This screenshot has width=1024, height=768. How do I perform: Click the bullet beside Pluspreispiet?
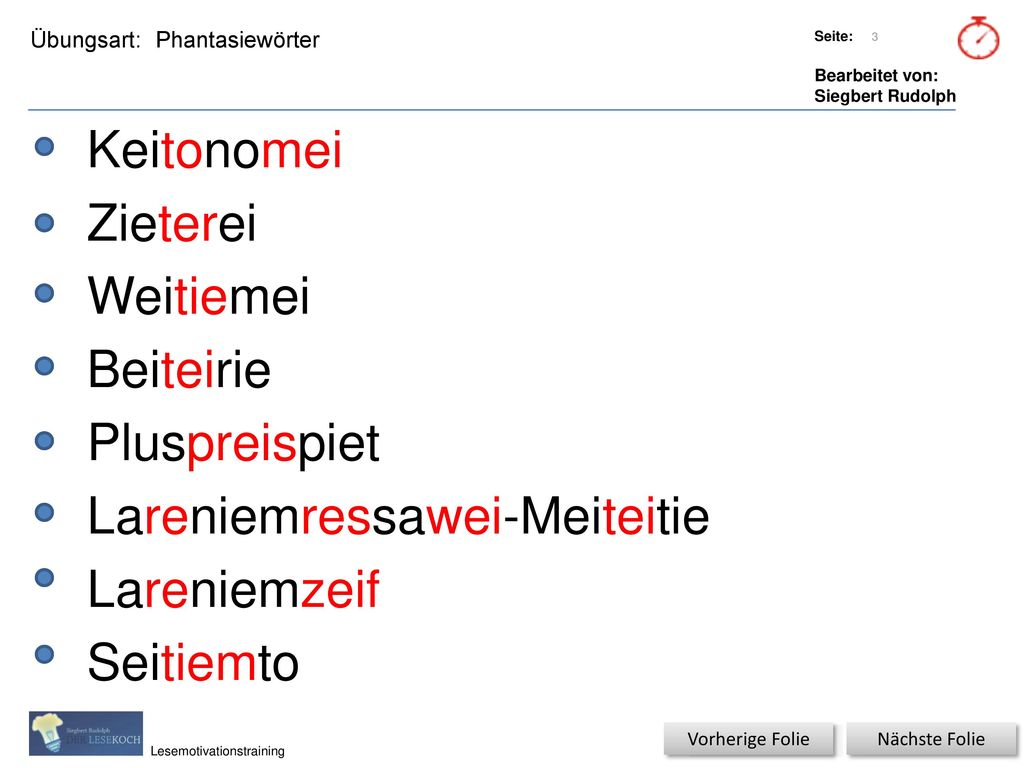point(44,440)
